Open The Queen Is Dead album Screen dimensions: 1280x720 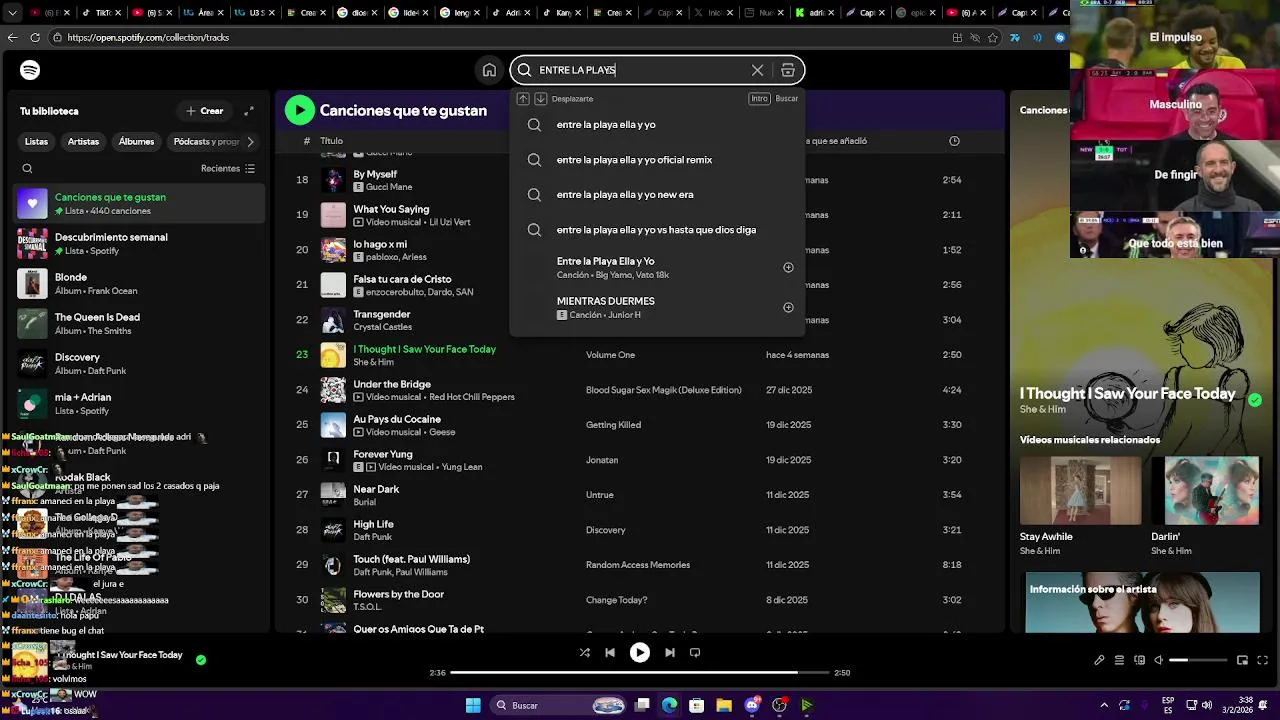(140, 324)
